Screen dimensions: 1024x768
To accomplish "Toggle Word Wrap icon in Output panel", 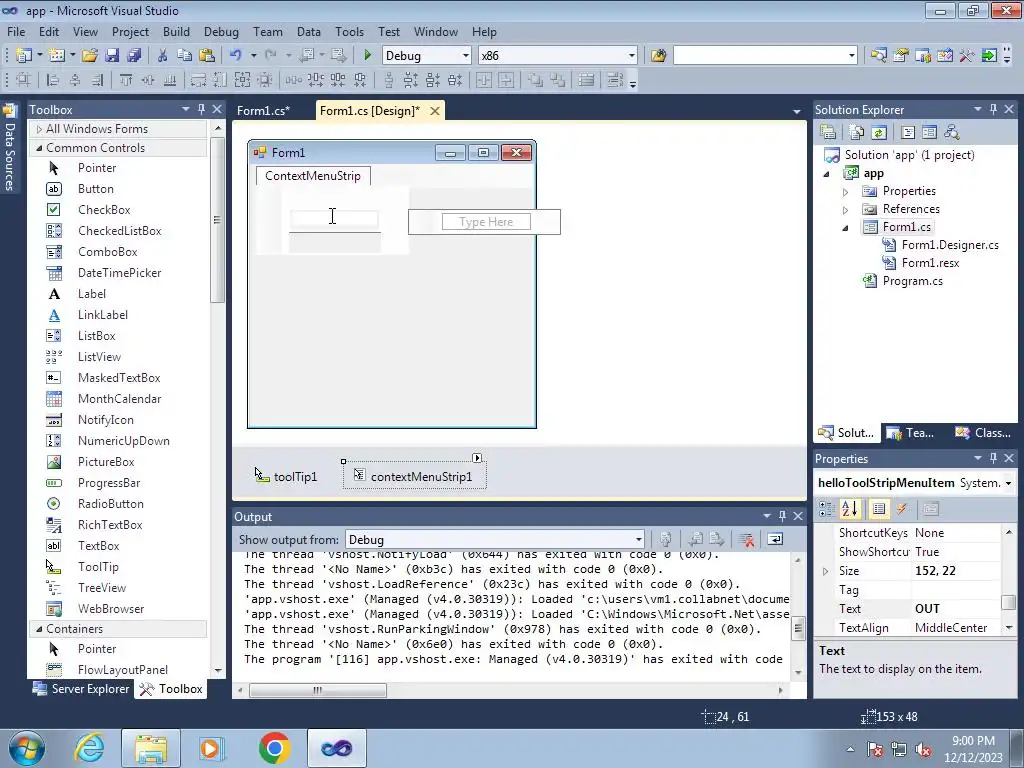I will tap(775, 539).
